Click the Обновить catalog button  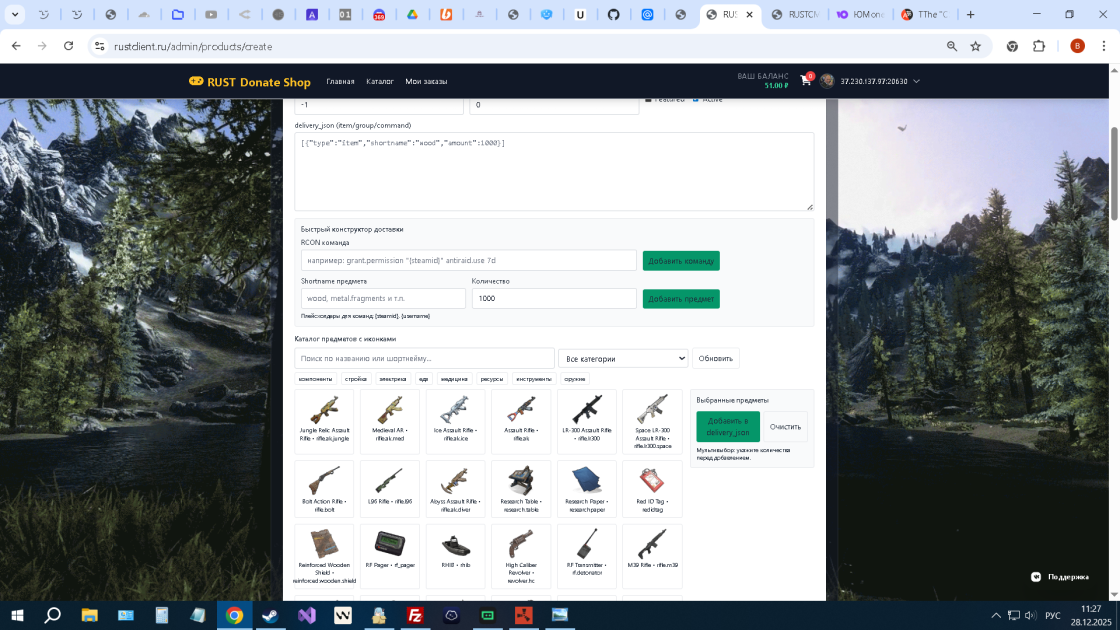716,359
